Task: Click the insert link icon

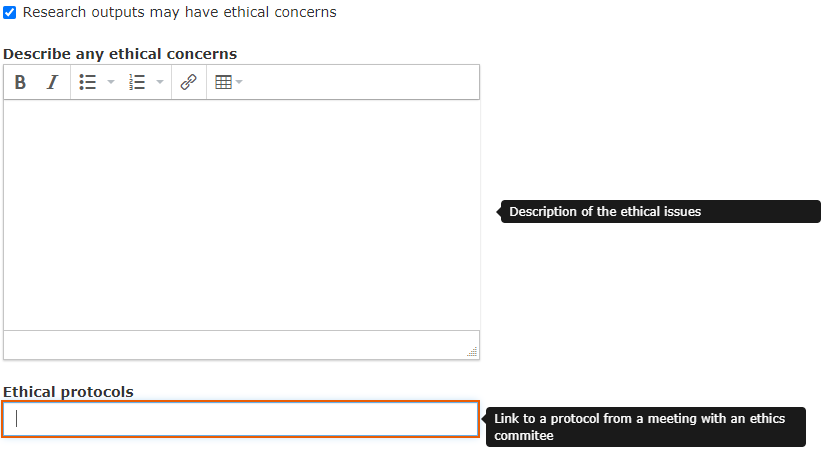Action: coord(188,83)
